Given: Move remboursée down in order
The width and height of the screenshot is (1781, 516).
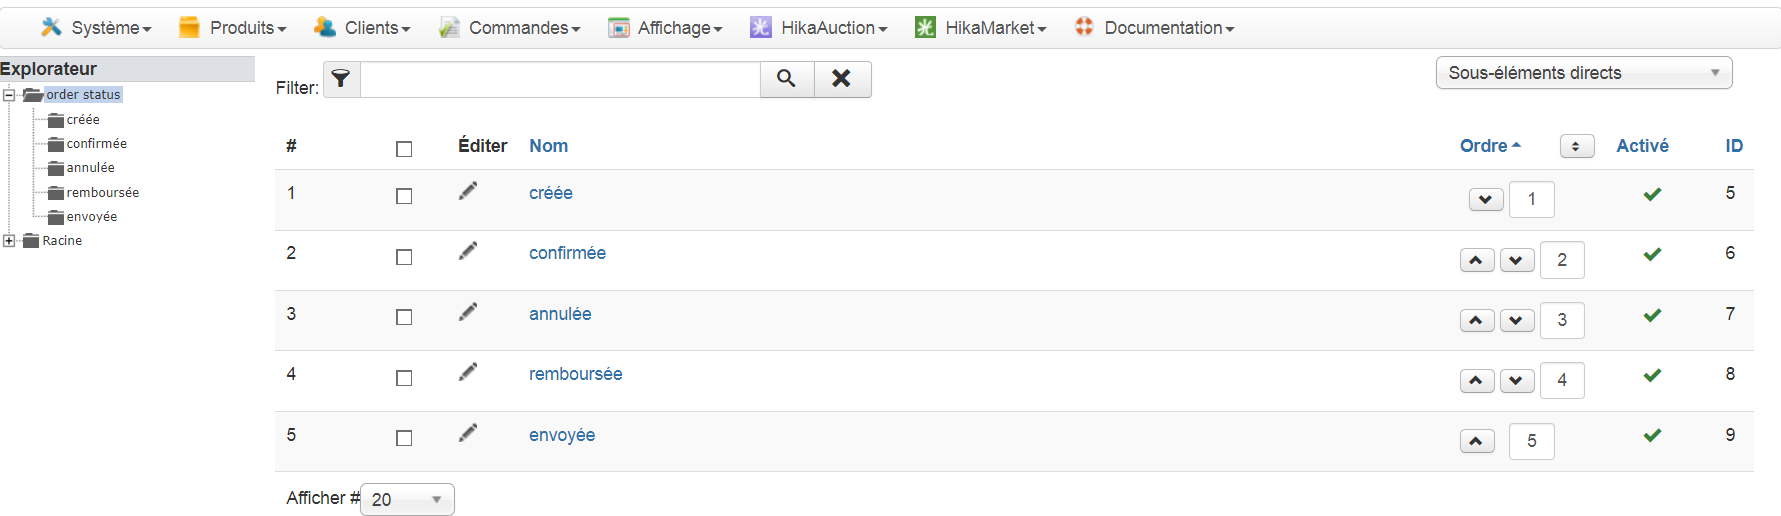Looking at the screenshot, I should (1517, 381).
